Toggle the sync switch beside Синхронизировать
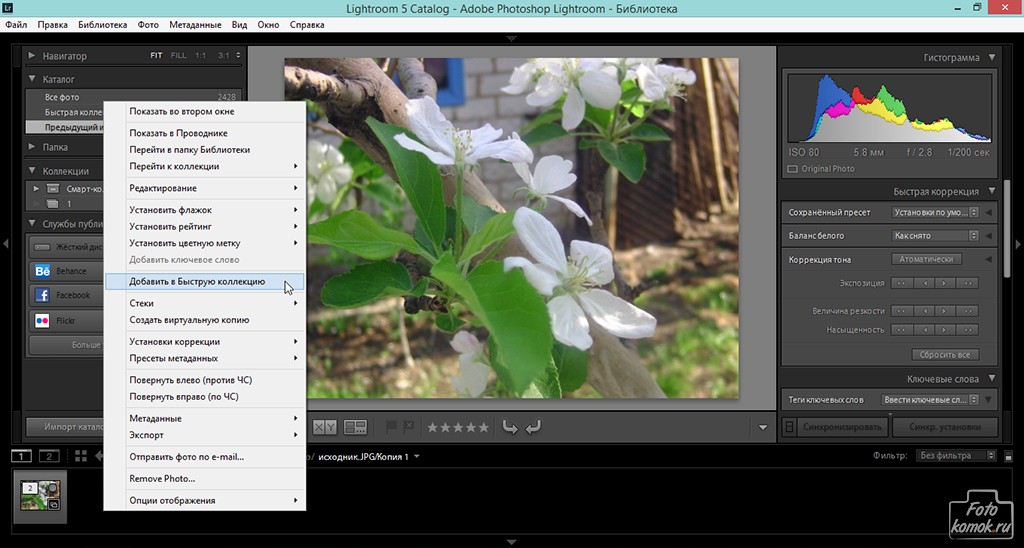The height and width of the screenshot is (548, 1024). coord(789,427)
